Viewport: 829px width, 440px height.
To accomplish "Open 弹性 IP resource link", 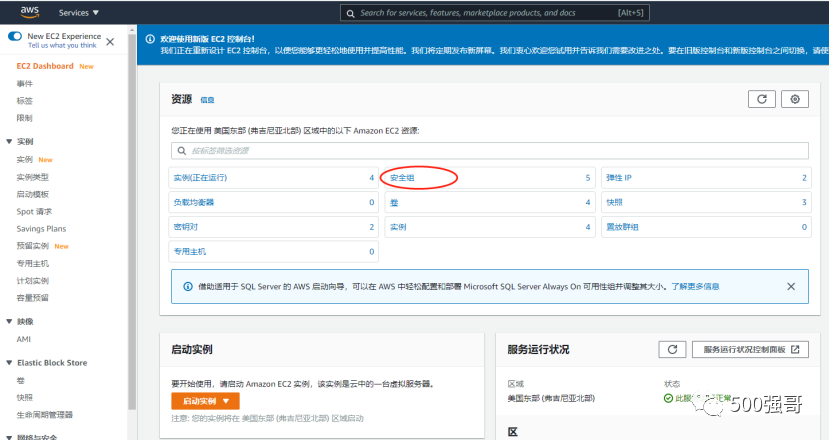I will (619, 178).
